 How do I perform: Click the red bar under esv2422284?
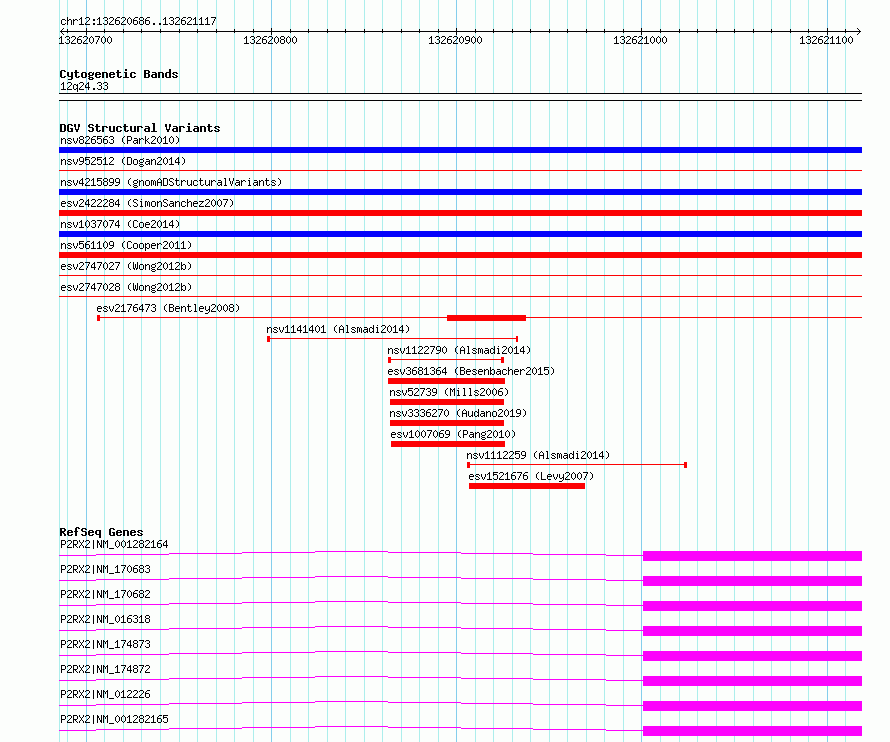click(460, 213)
